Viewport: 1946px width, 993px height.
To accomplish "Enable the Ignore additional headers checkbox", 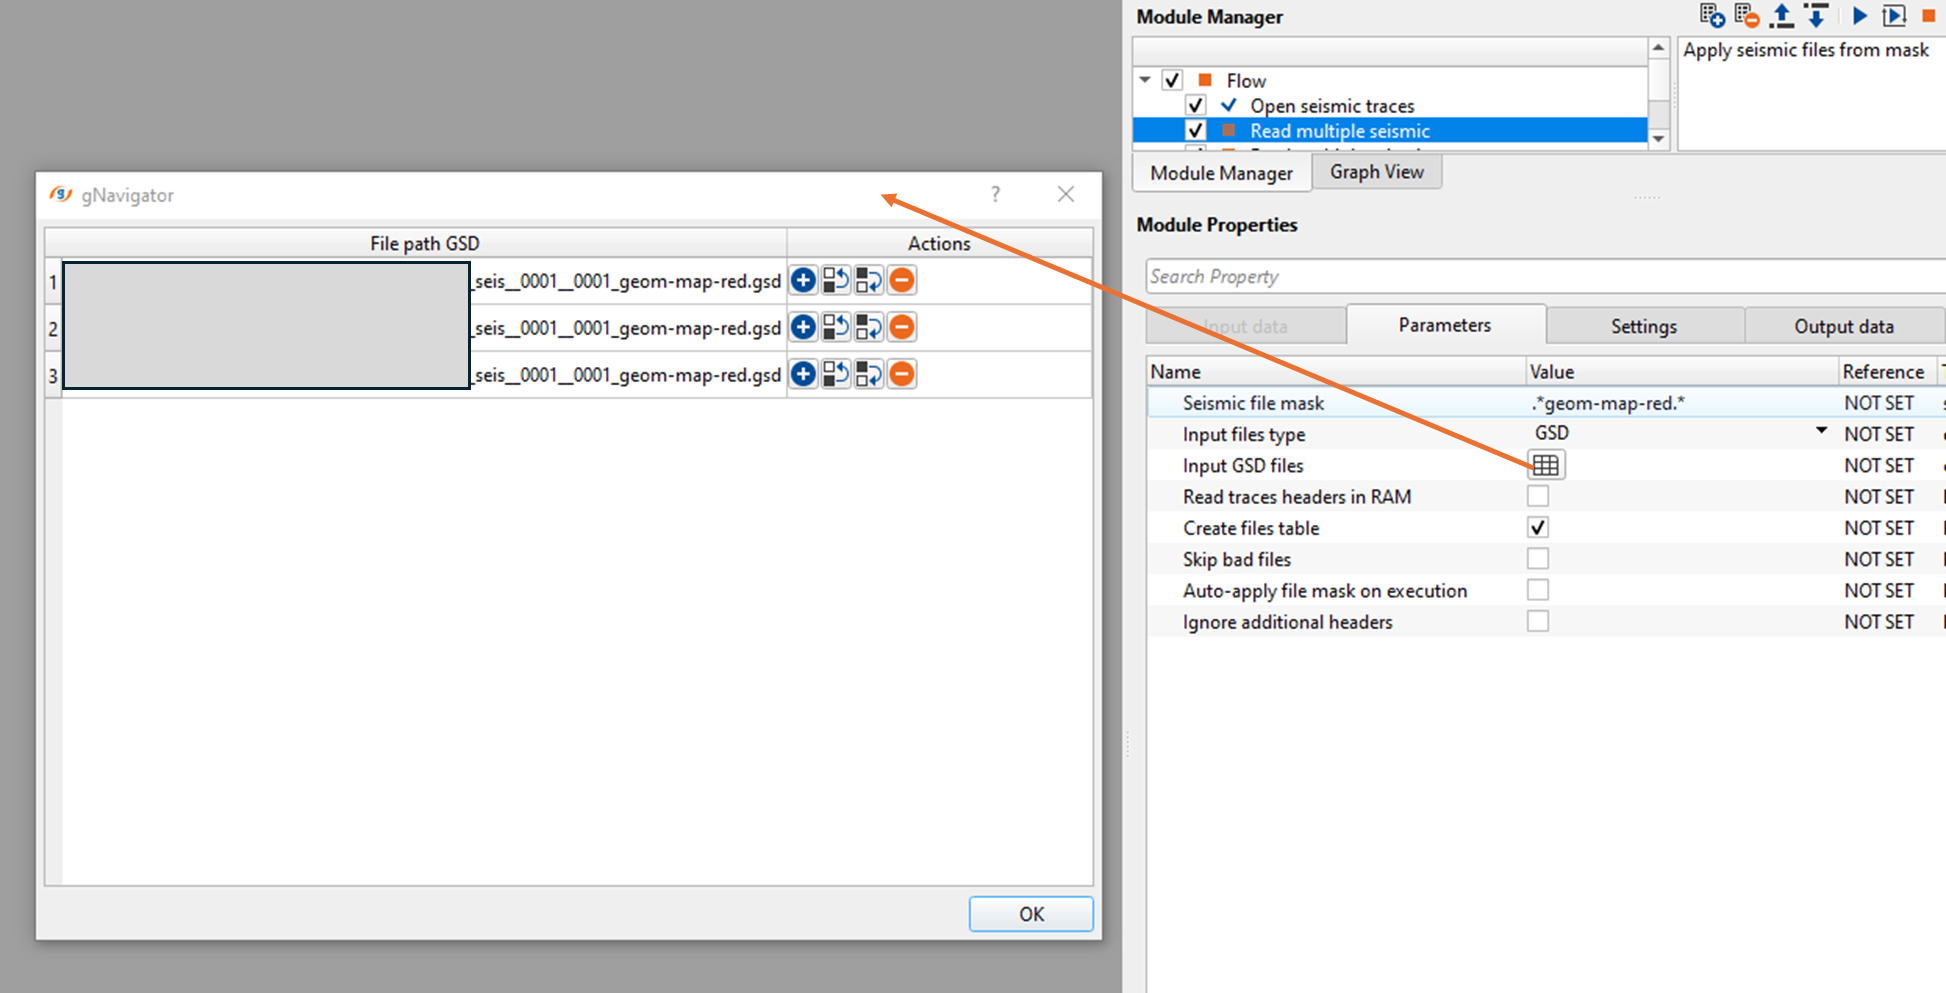I will click(x=1538, y=621).
